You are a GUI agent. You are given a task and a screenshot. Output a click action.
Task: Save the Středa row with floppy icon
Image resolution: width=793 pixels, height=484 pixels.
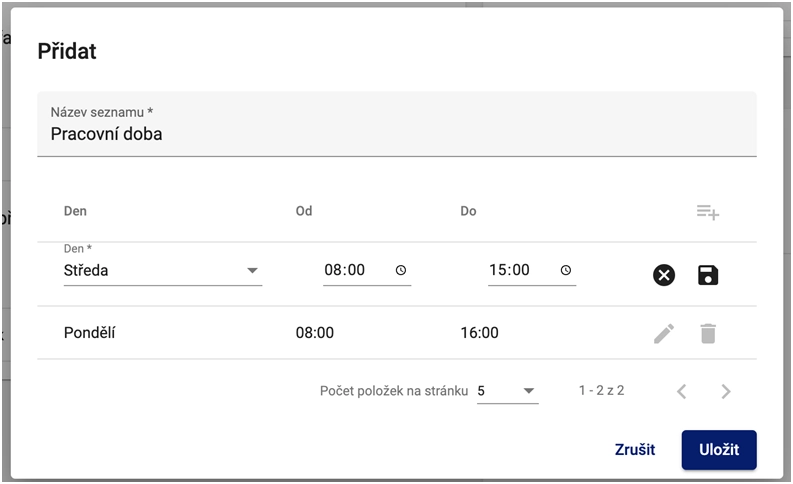coord(708,275)
